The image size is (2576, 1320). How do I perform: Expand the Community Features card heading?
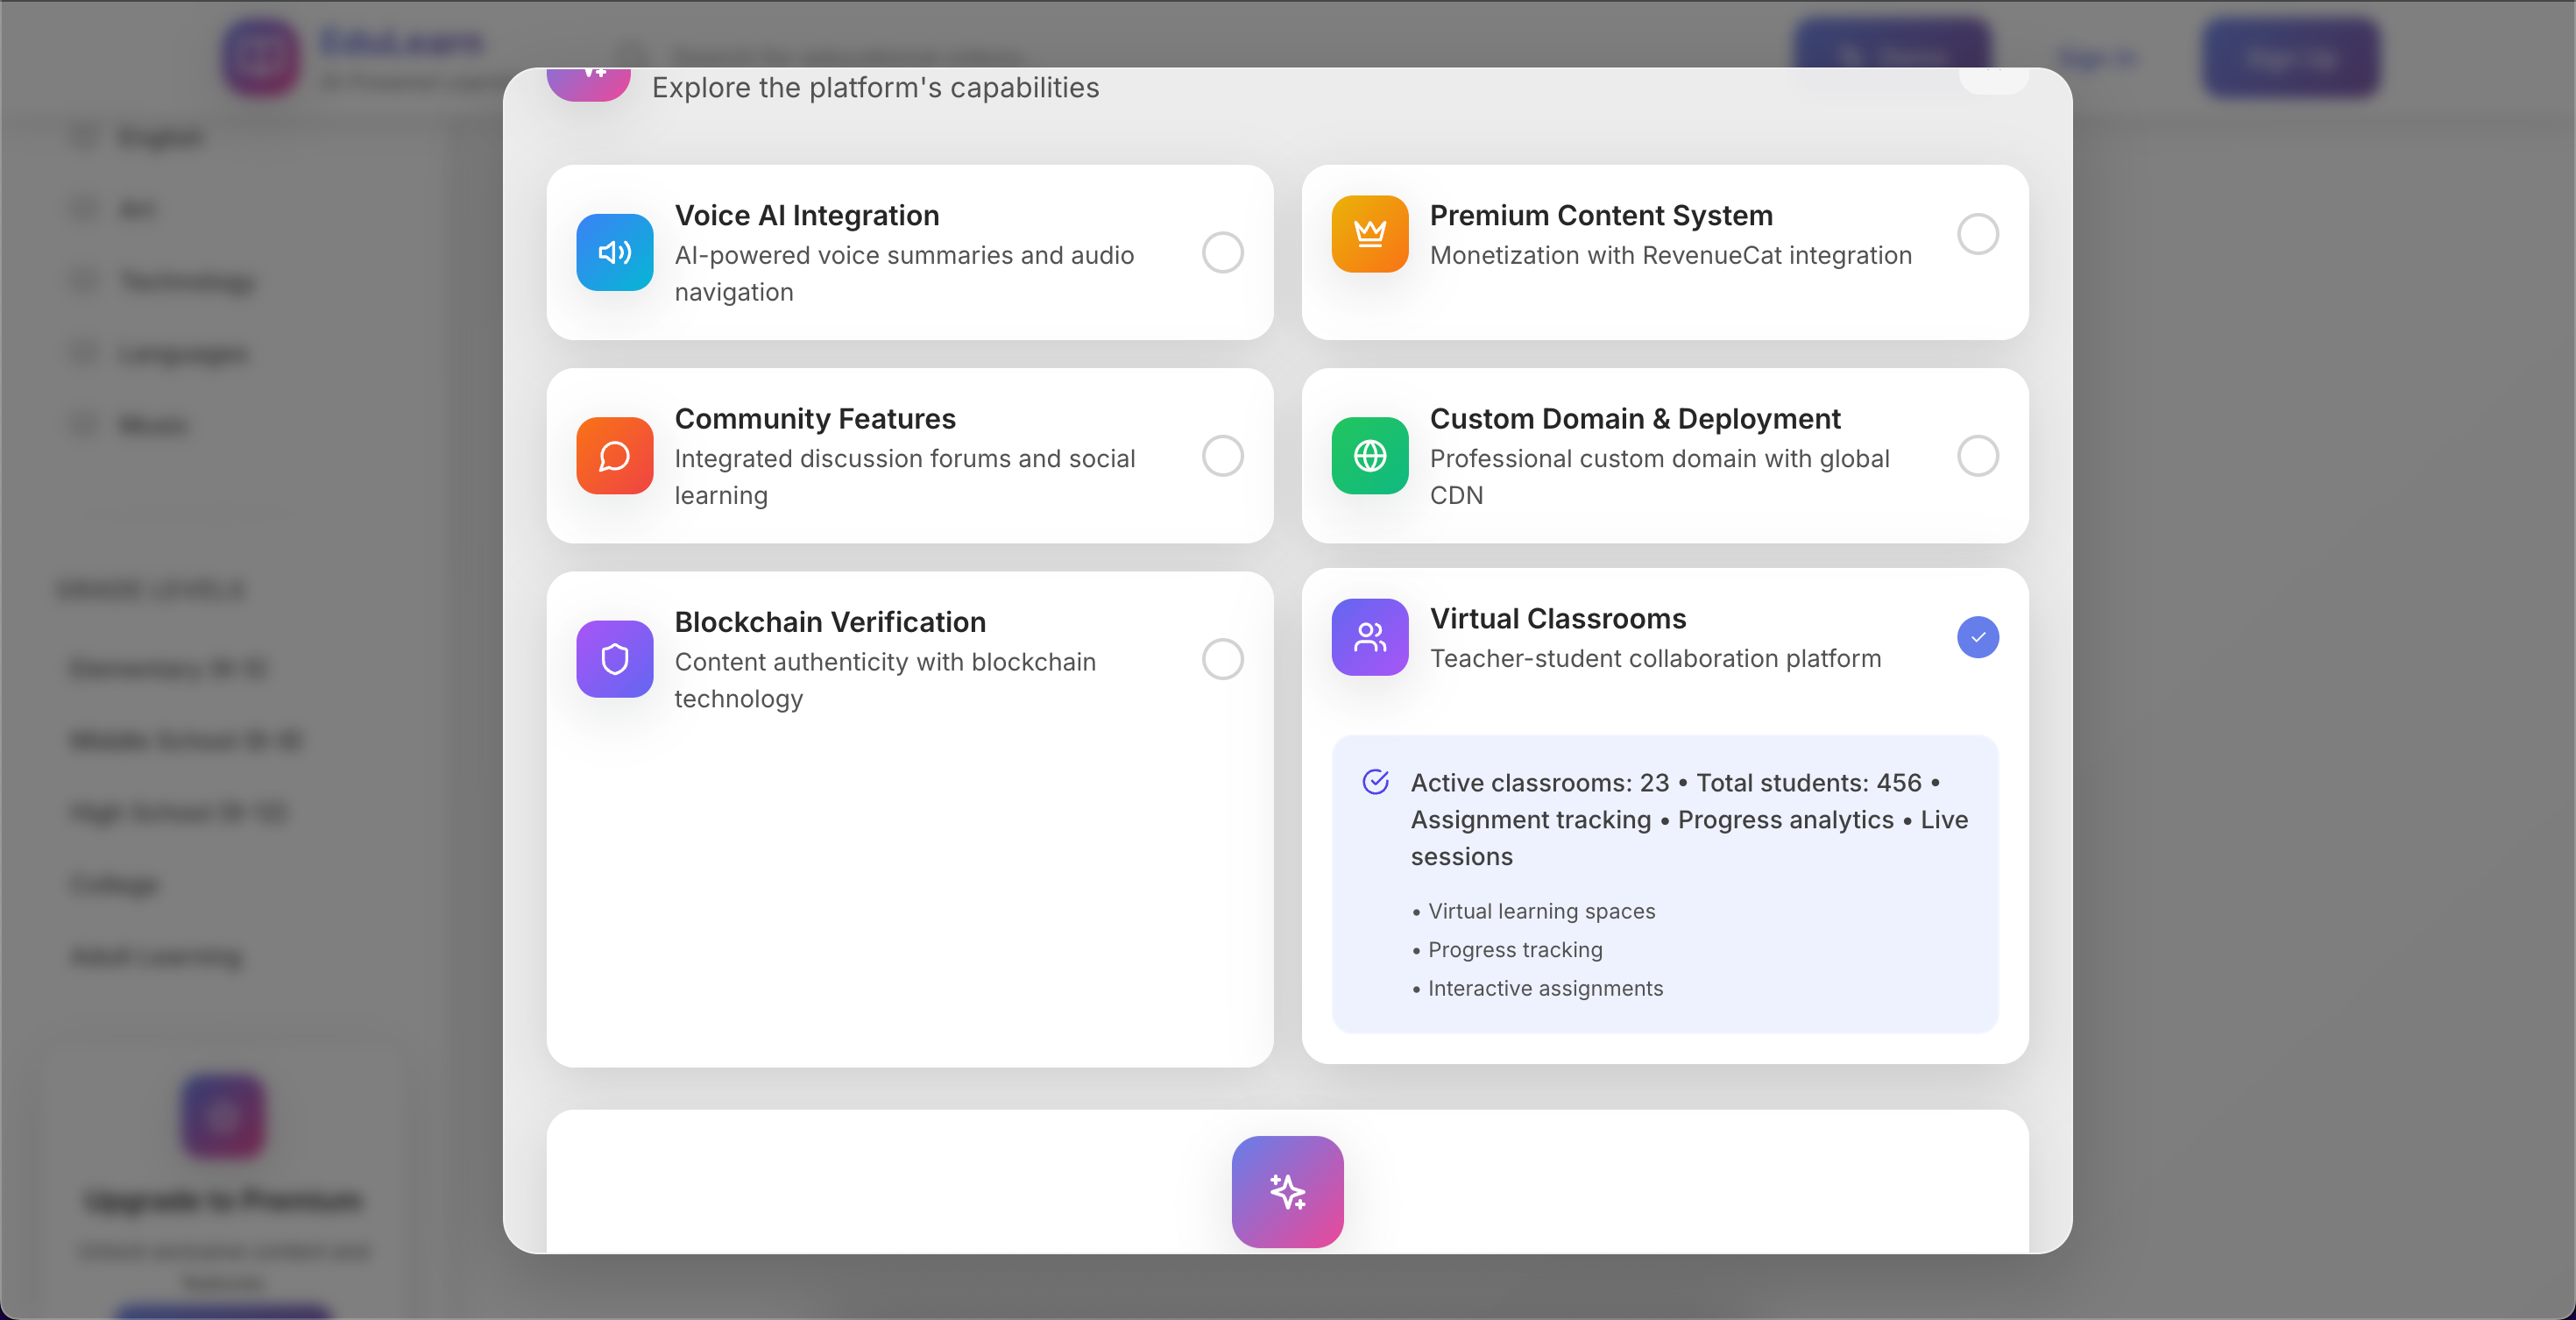pyautogui.click(x=814, y=419)
